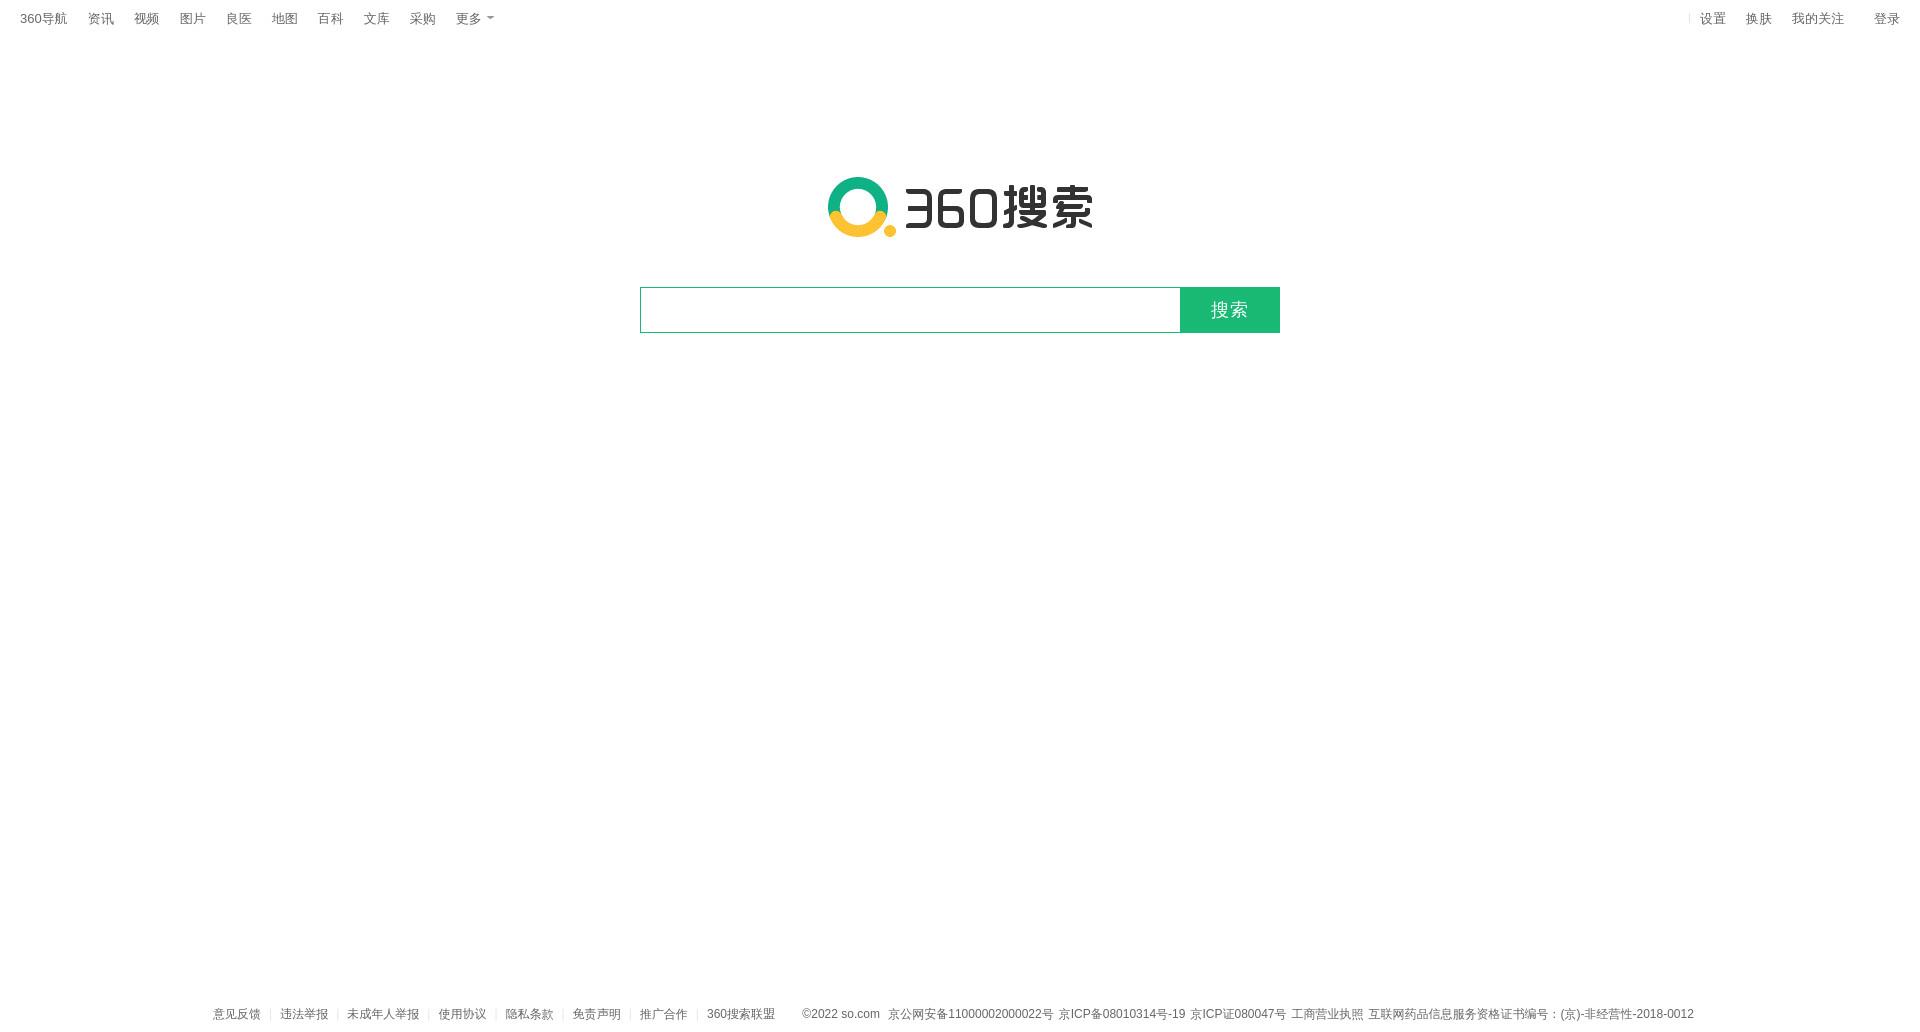Focus the main search input box
The image size is (1920, 1032).
point(910,310)
